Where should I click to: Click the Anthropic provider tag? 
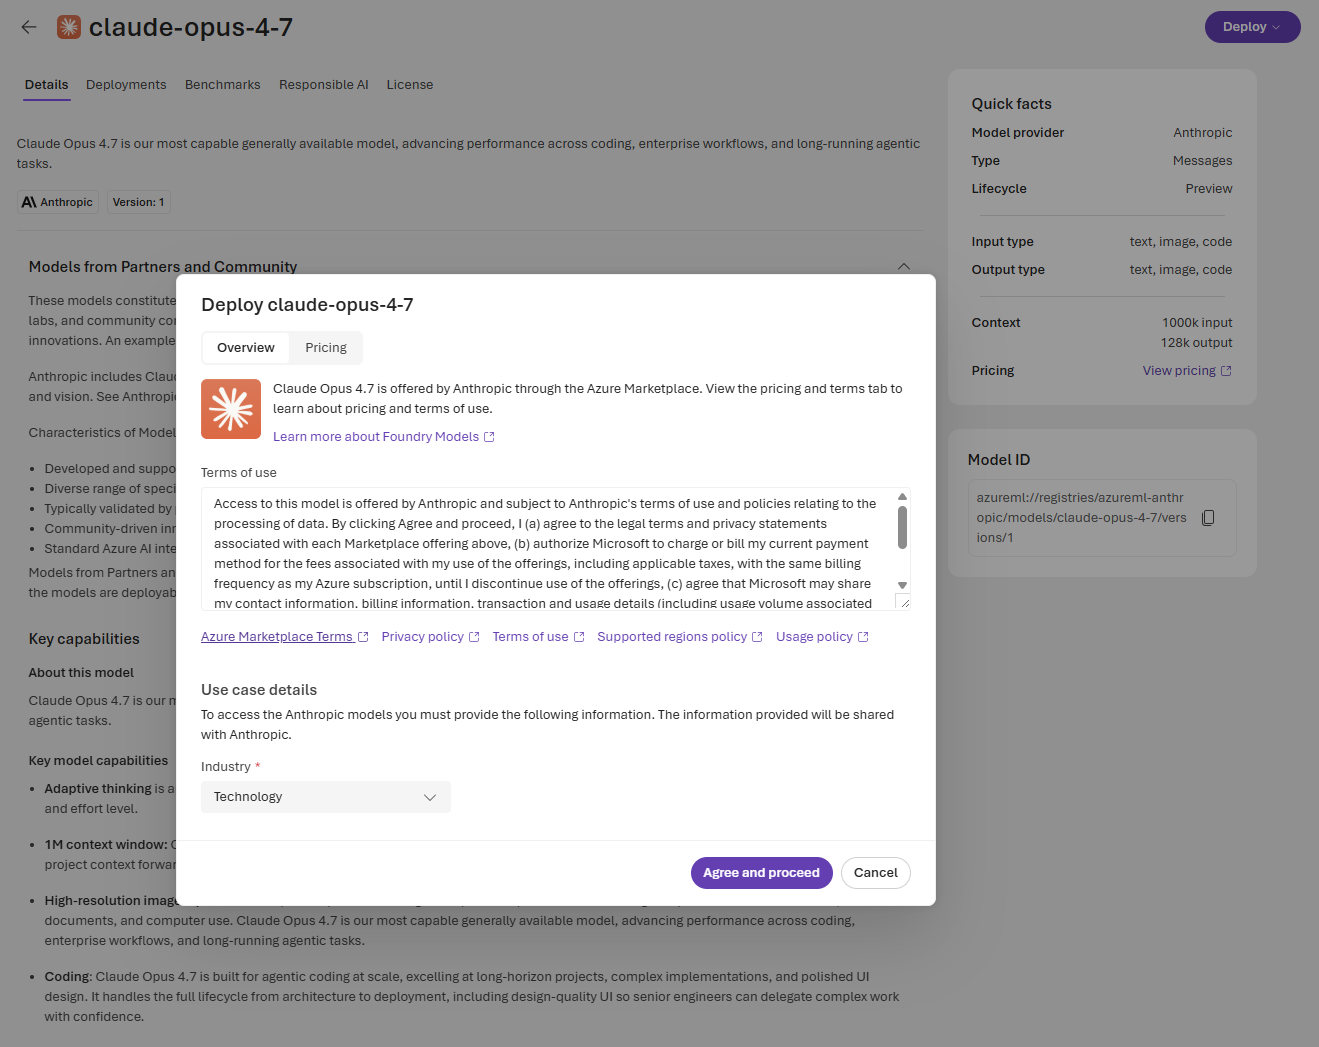coord(57,202)
